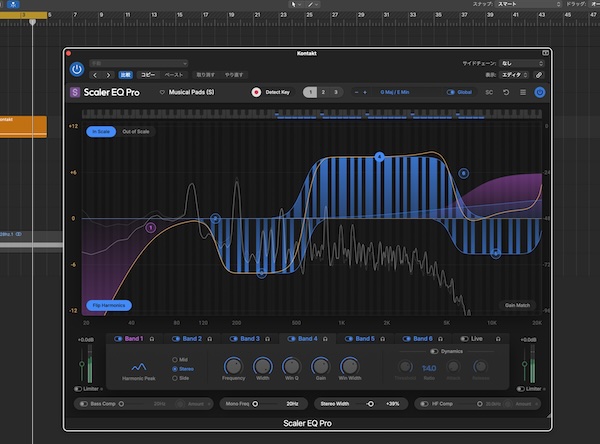Enable the right output Limiter switch
Viewport: 600px width, 444px height.
tap(520, 389)
